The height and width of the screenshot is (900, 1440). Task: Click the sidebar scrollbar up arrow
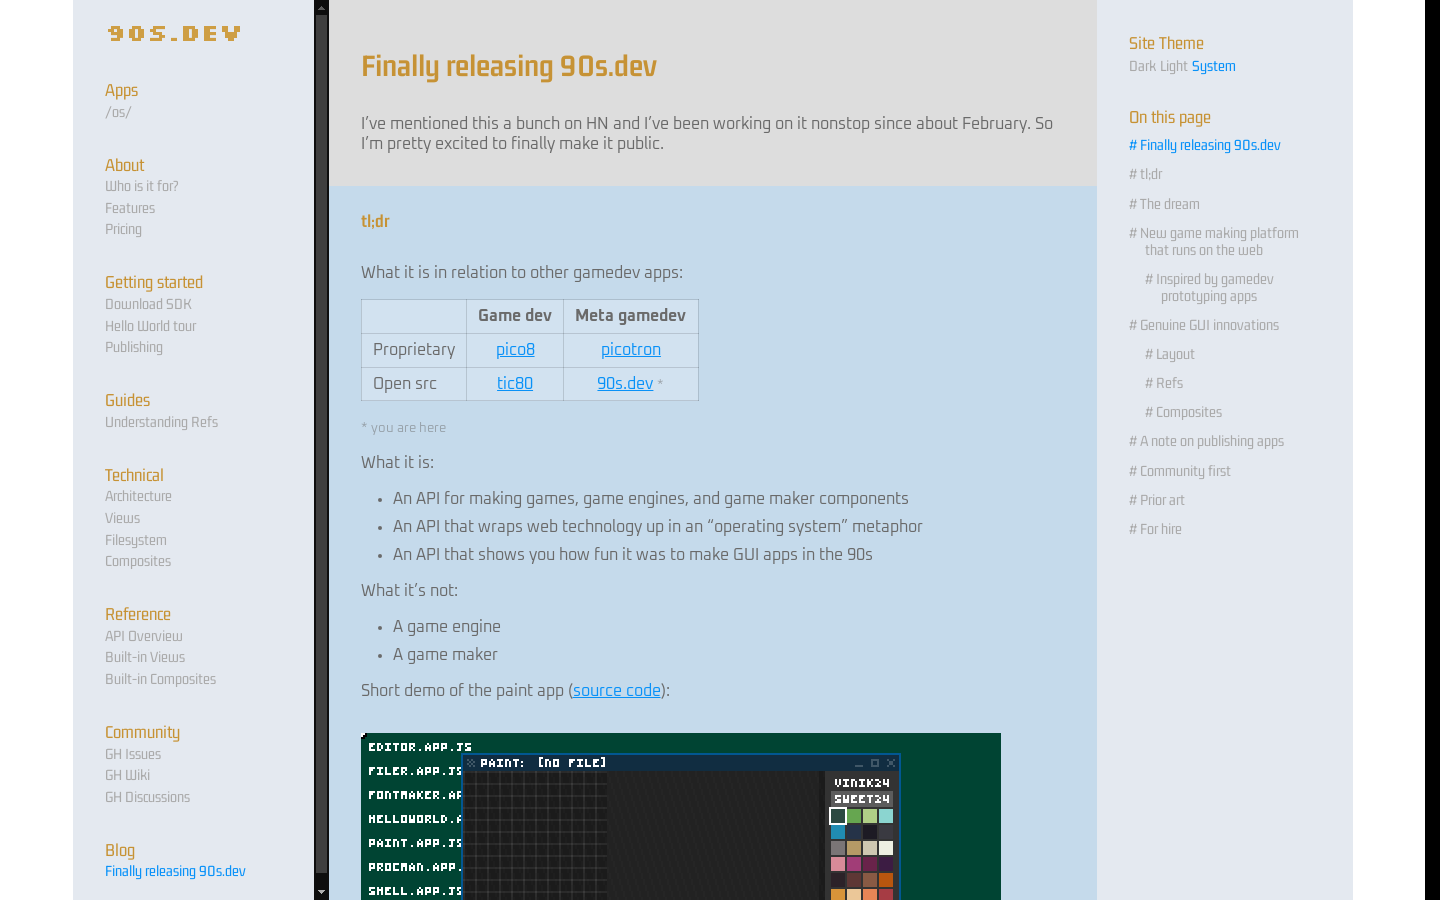click(321, 7)
